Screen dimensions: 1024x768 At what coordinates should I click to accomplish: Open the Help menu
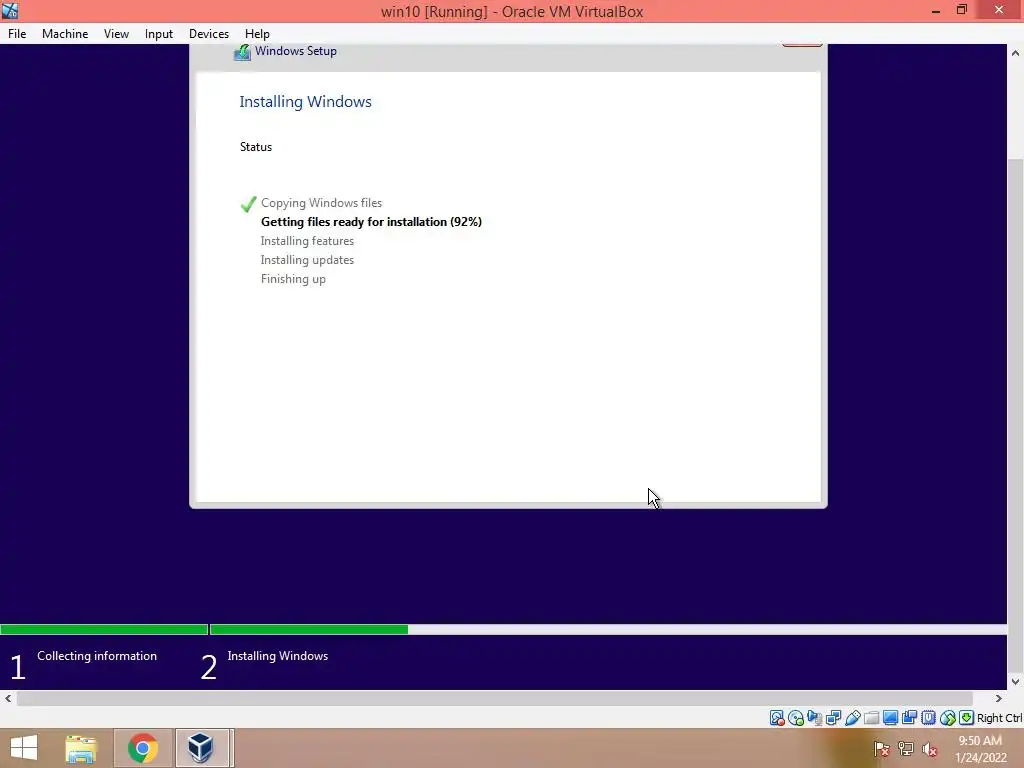pos(257,34)
